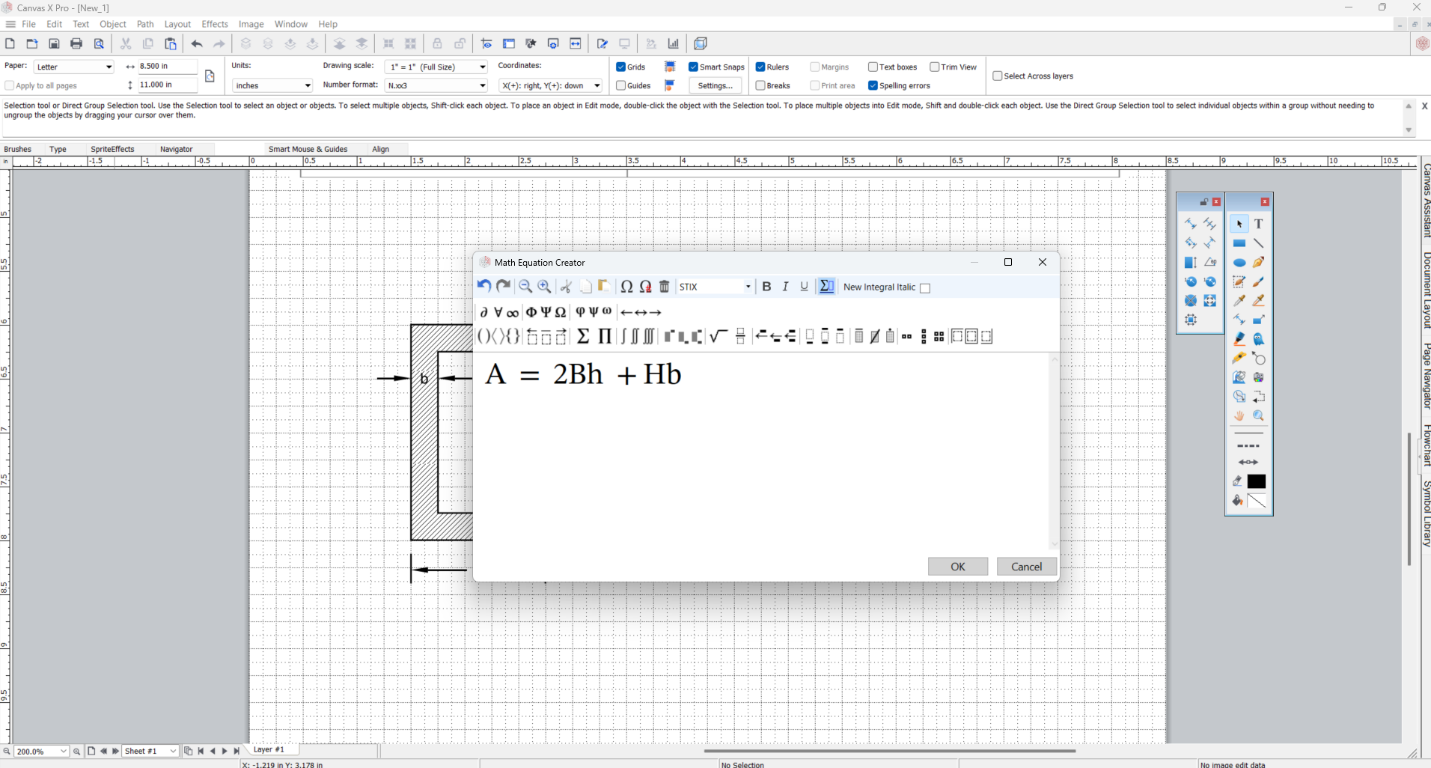The width and height of the screenshot is (1431, 768).
Task: Toggle bold formatting in the equation editor
Action: click(766, 287)
